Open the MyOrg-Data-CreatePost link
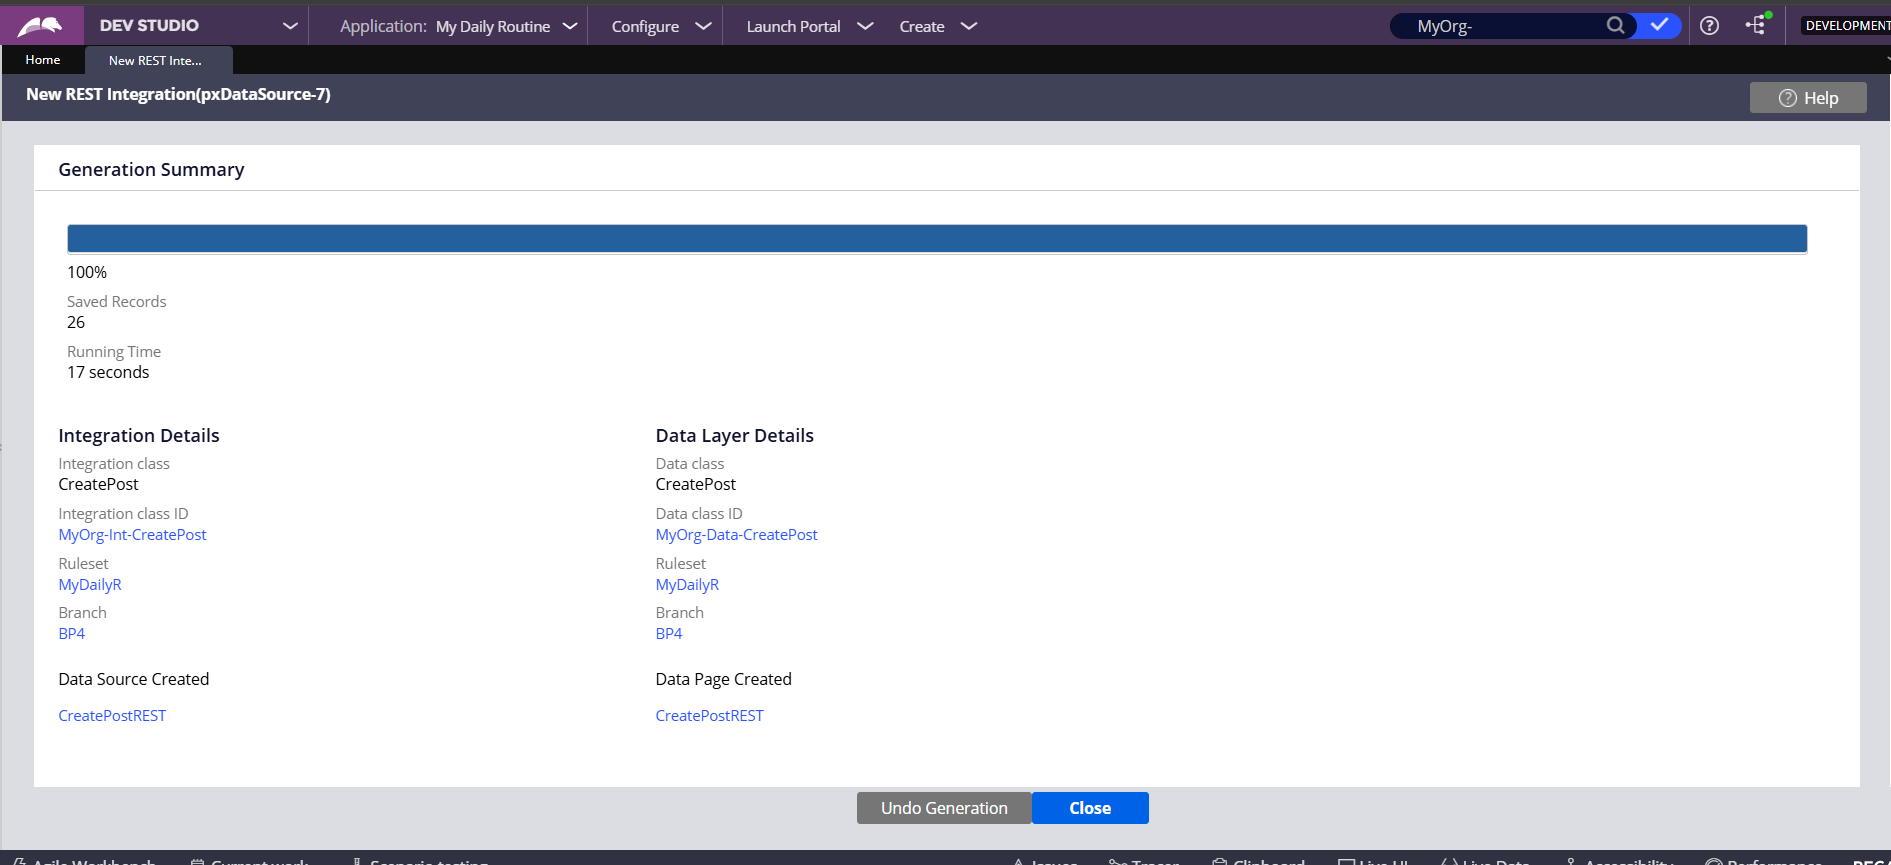Image resolution: width=1891 pixels, height=865 pixels. [736, 535]
